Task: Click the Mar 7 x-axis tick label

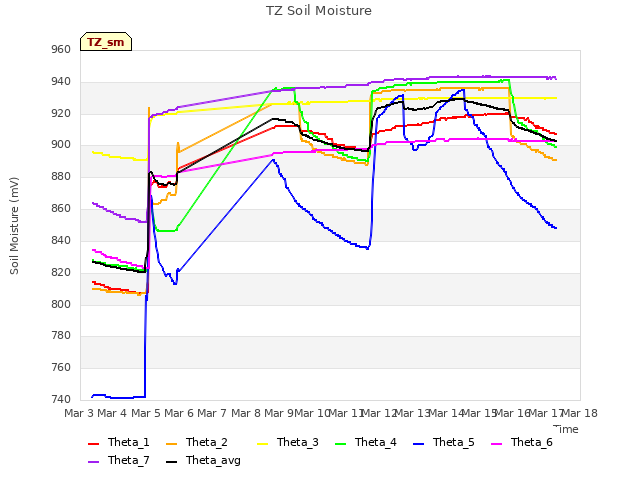Action: (212, 413)
